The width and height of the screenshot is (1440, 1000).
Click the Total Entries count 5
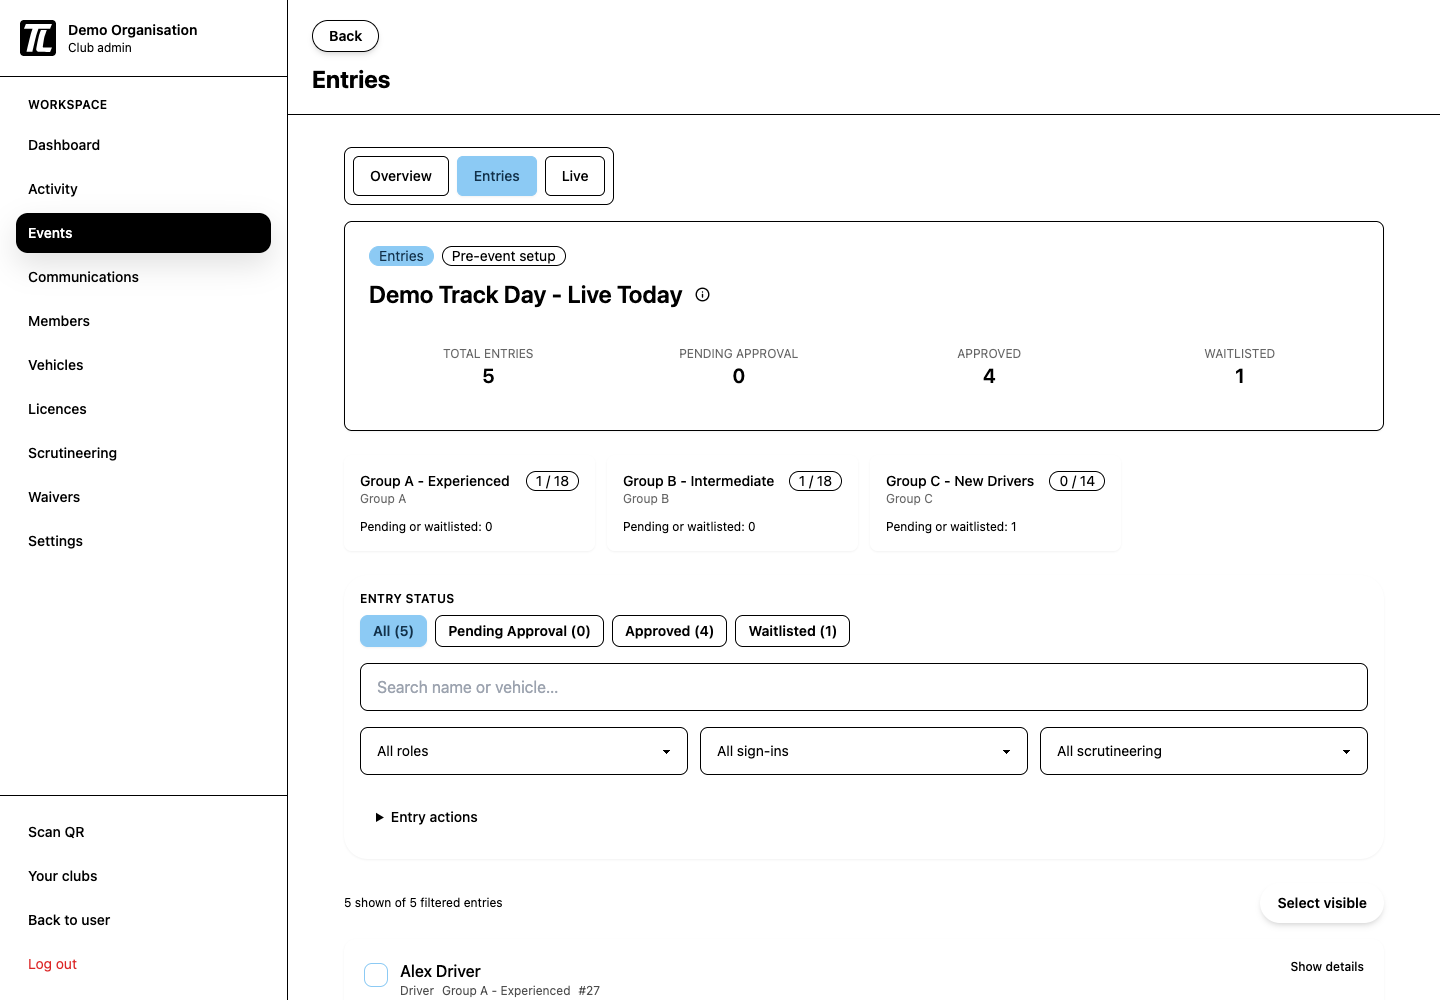tap(488, 376)
